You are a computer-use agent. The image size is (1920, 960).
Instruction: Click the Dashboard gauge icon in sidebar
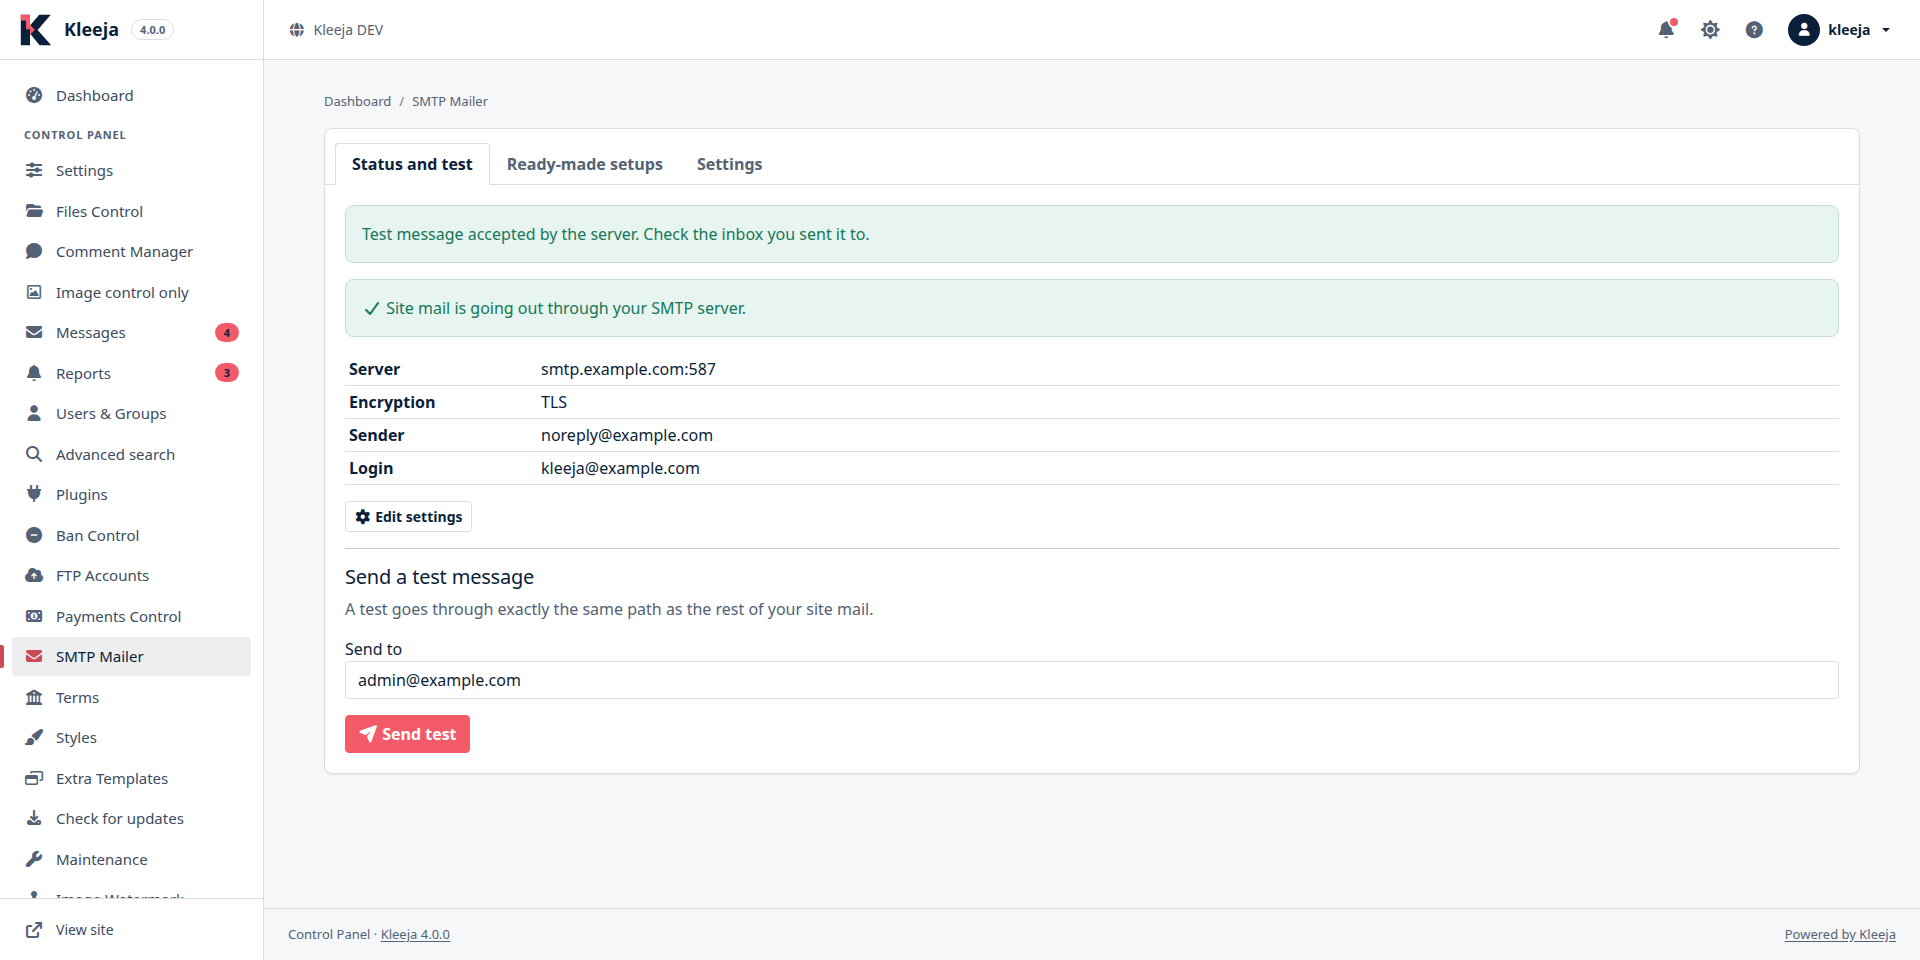[34, 95]
